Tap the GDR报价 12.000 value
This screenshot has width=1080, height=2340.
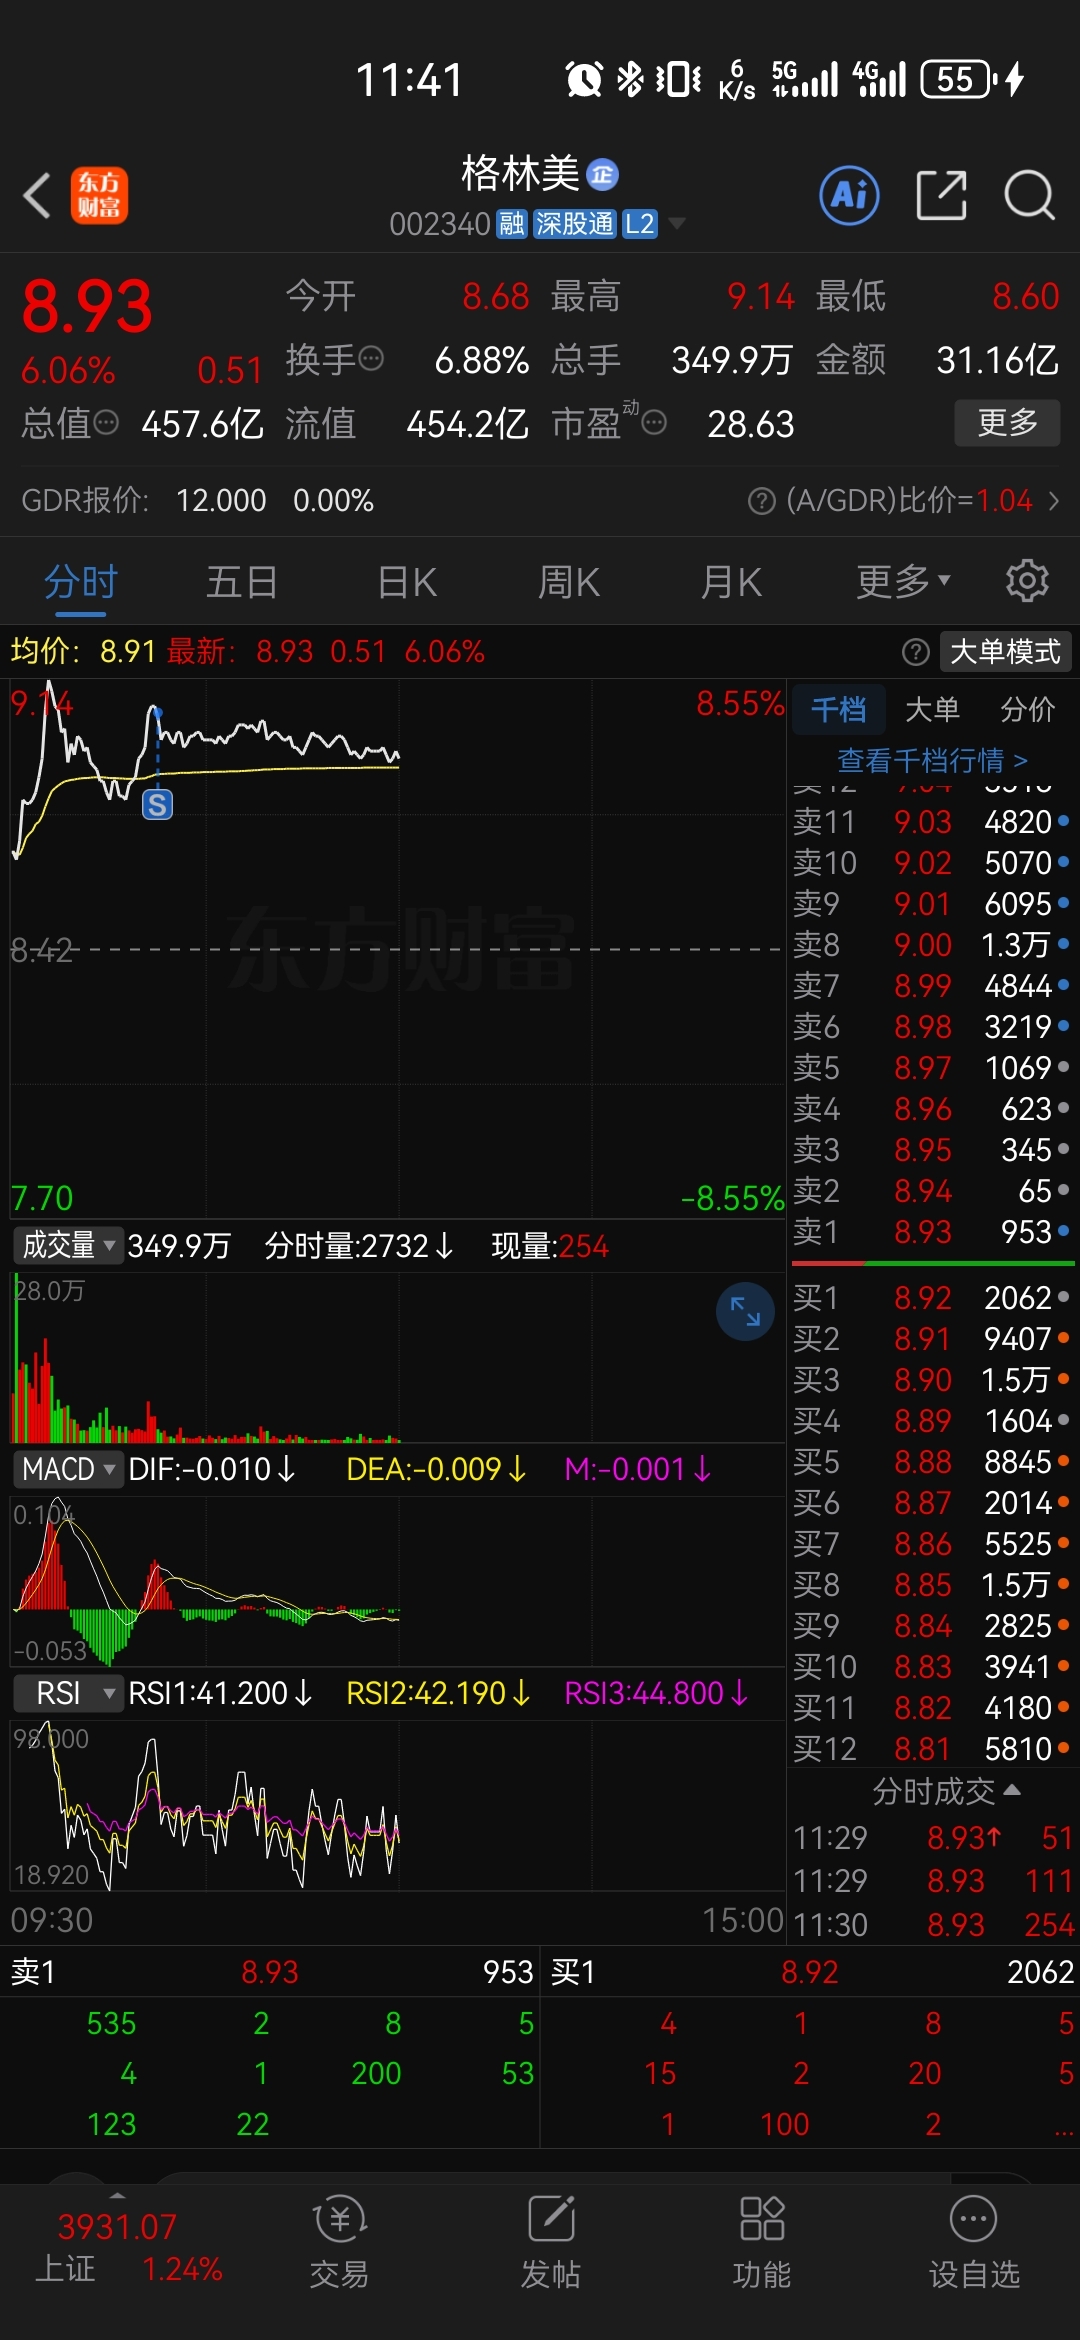(x=221, y=501)
